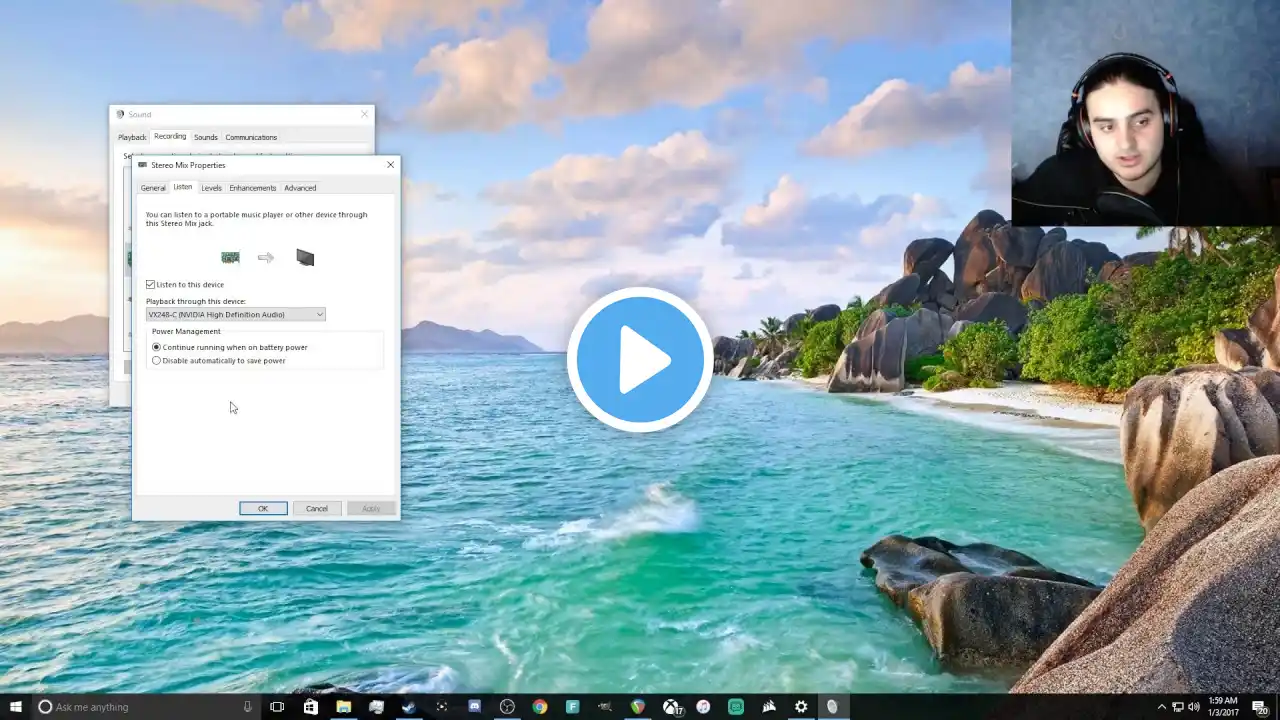Uncheck Listen to this device
Screen dimensions: 1280x720
(151, 285)
